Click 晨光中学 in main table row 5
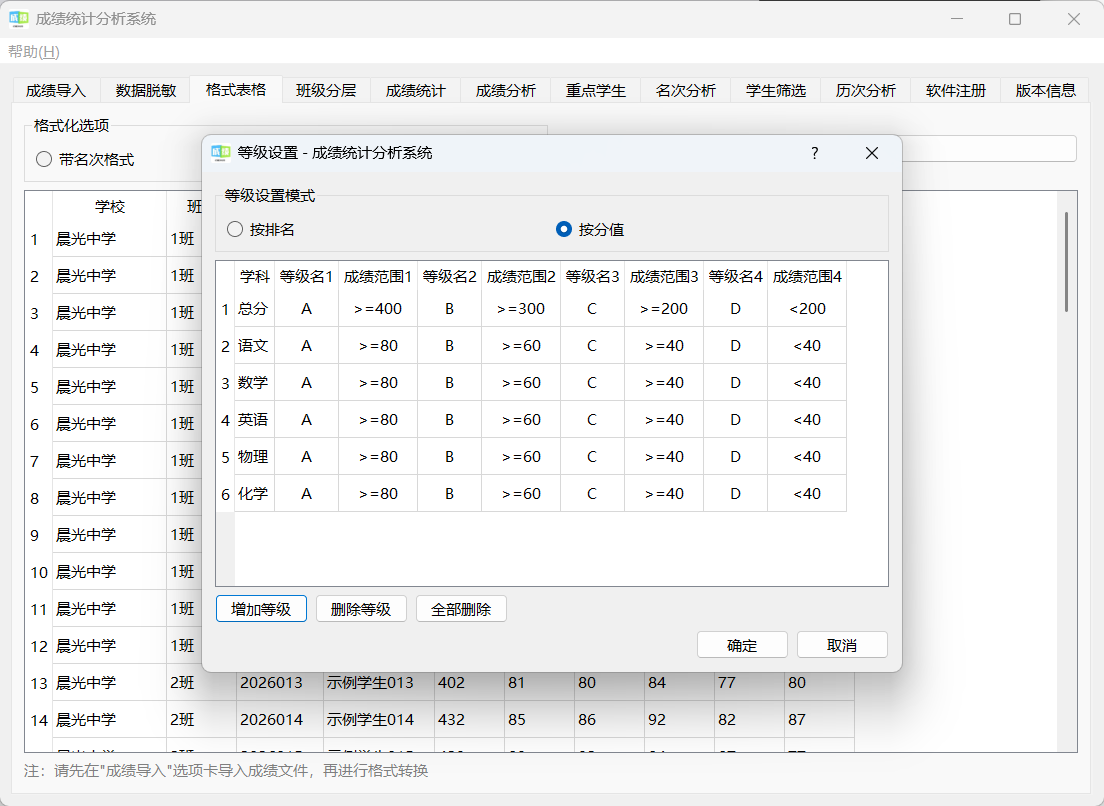 pyautogui.click(x=109, y=386)
